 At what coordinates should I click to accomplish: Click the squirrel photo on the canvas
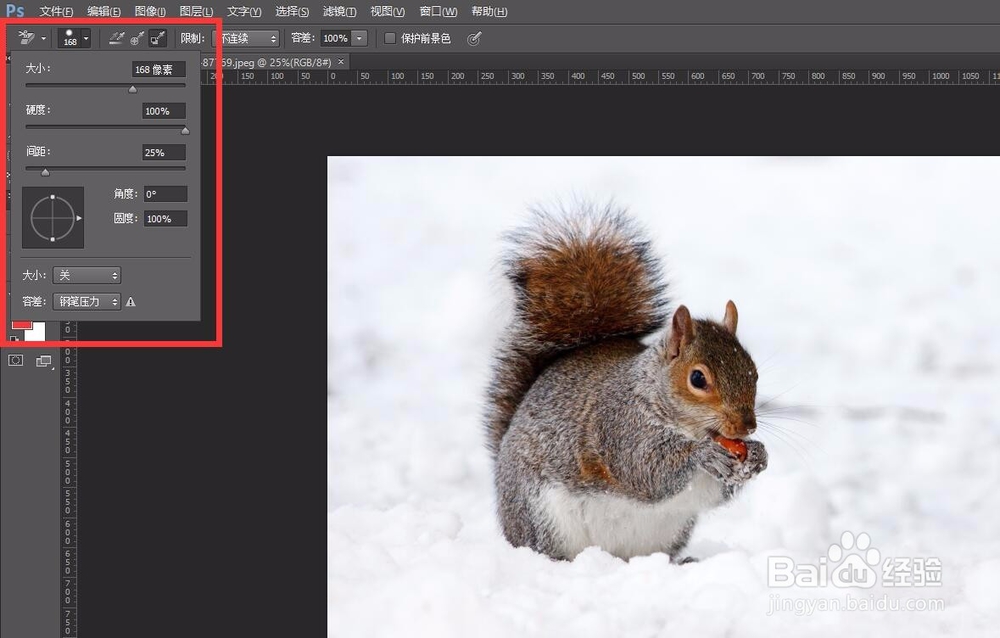click(x=663, y=397)
